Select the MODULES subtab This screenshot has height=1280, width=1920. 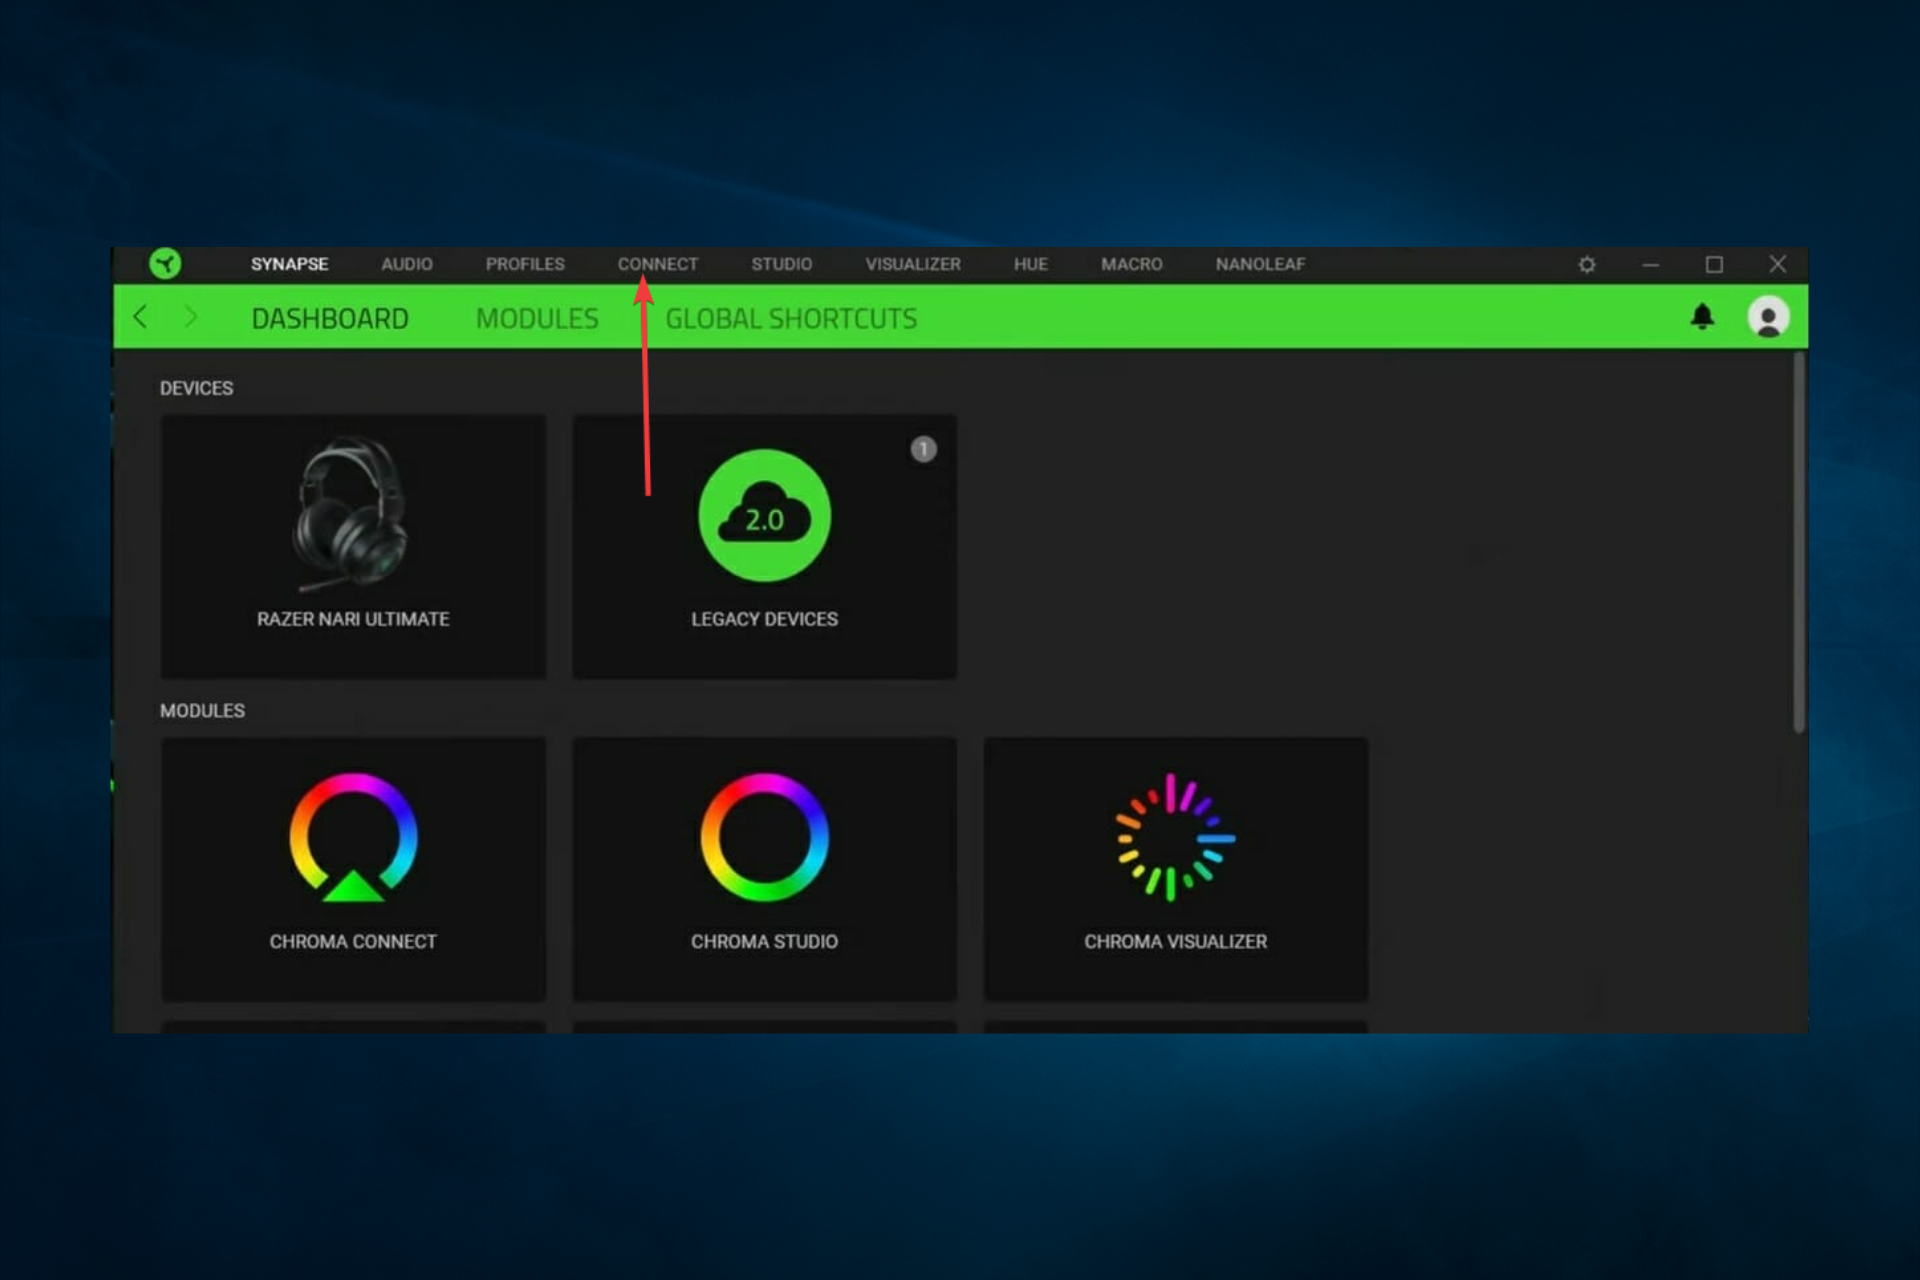pos(537,318)
